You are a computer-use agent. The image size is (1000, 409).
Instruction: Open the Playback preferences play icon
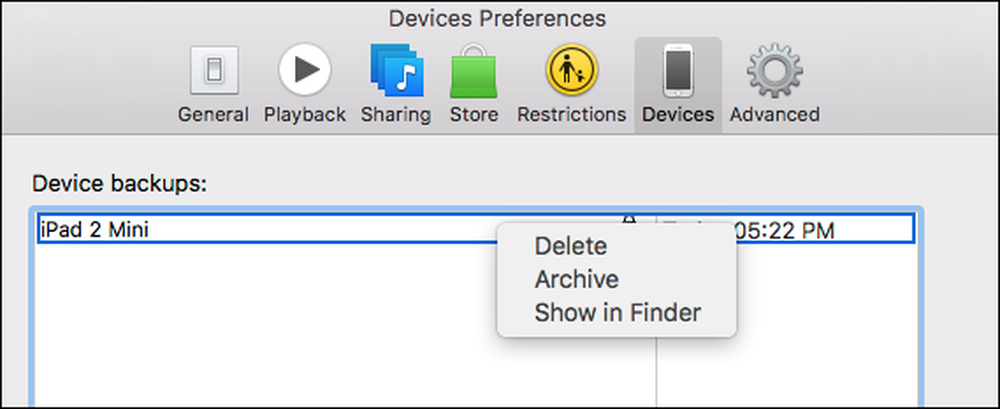[x=305, y=70]
